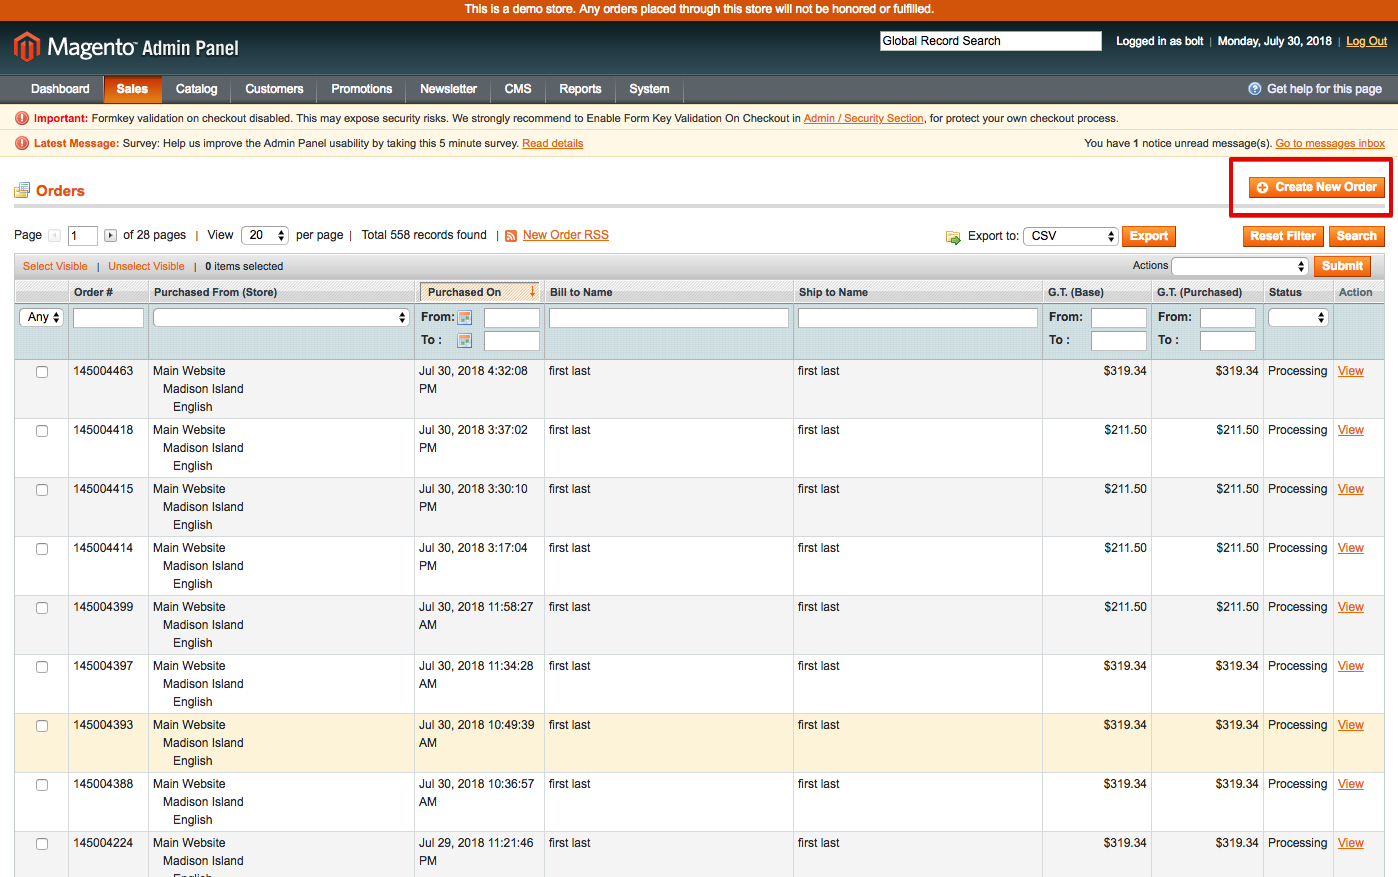Click the Submit actions button
This screenshot has height=877, width=1398.
tap(1342, 266)
